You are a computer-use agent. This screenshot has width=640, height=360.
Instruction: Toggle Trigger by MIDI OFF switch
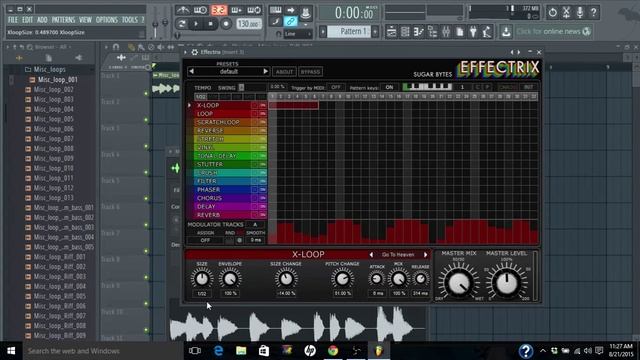coord(336,87)
